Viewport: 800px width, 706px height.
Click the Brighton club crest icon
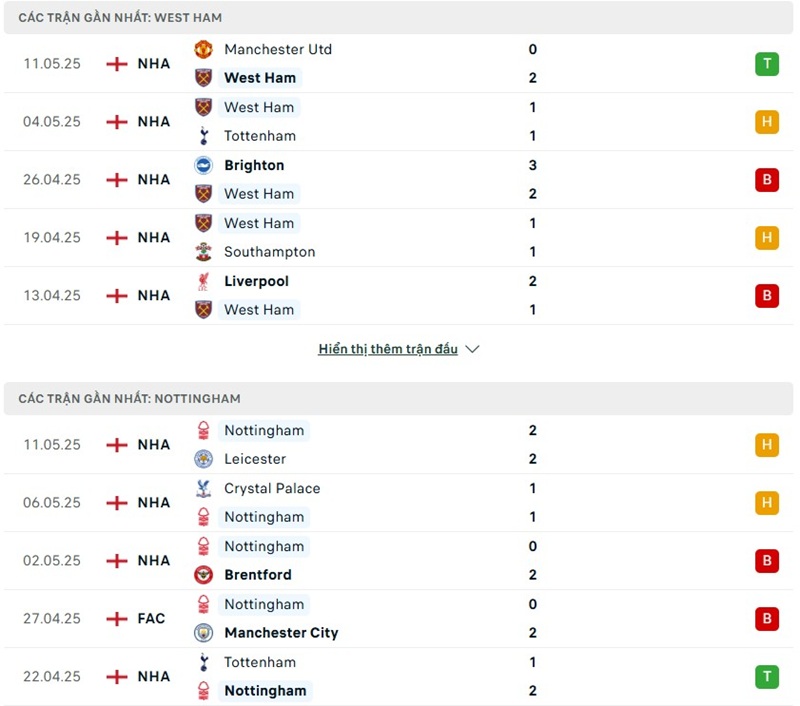[204, 165]
